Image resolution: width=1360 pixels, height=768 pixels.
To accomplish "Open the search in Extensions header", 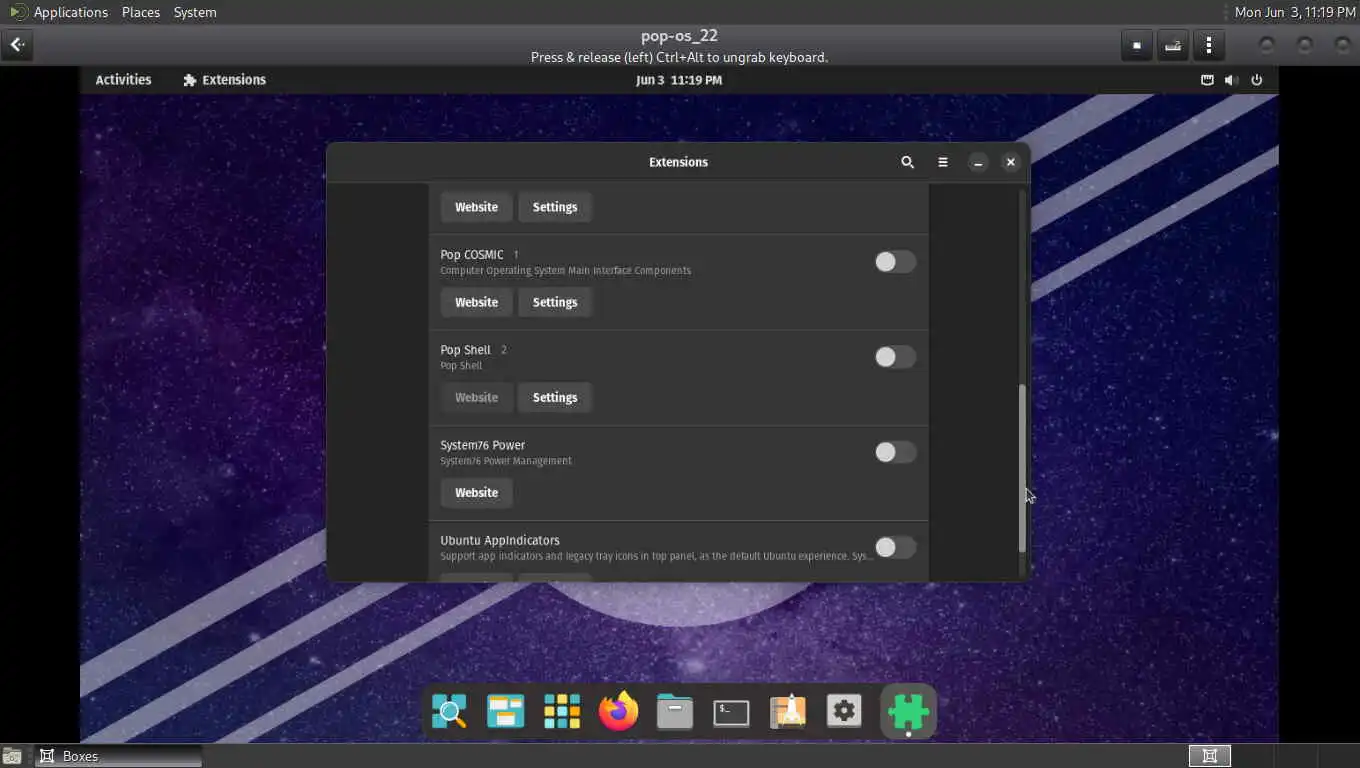I will tap(907, 162).
